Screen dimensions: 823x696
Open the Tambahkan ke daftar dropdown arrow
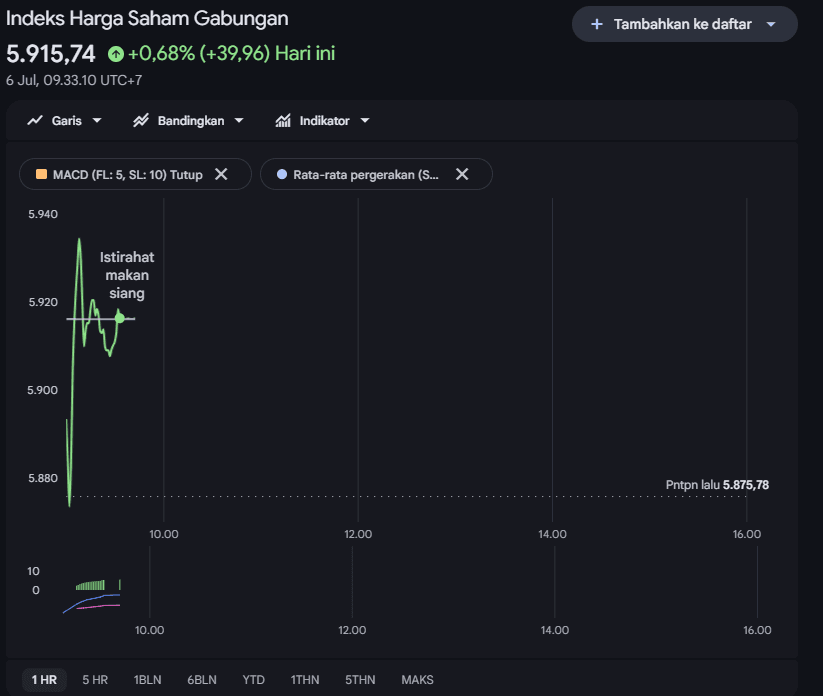(771, 24)
